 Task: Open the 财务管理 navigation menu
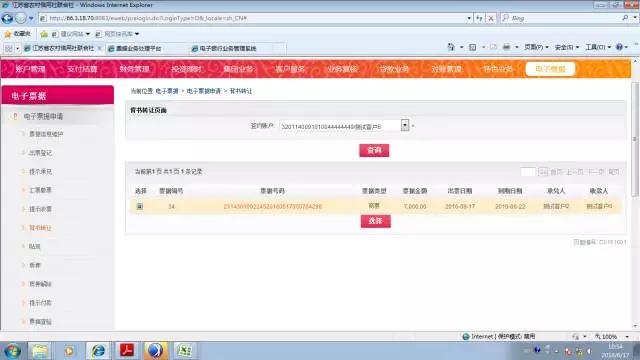(x=134, y=69)
